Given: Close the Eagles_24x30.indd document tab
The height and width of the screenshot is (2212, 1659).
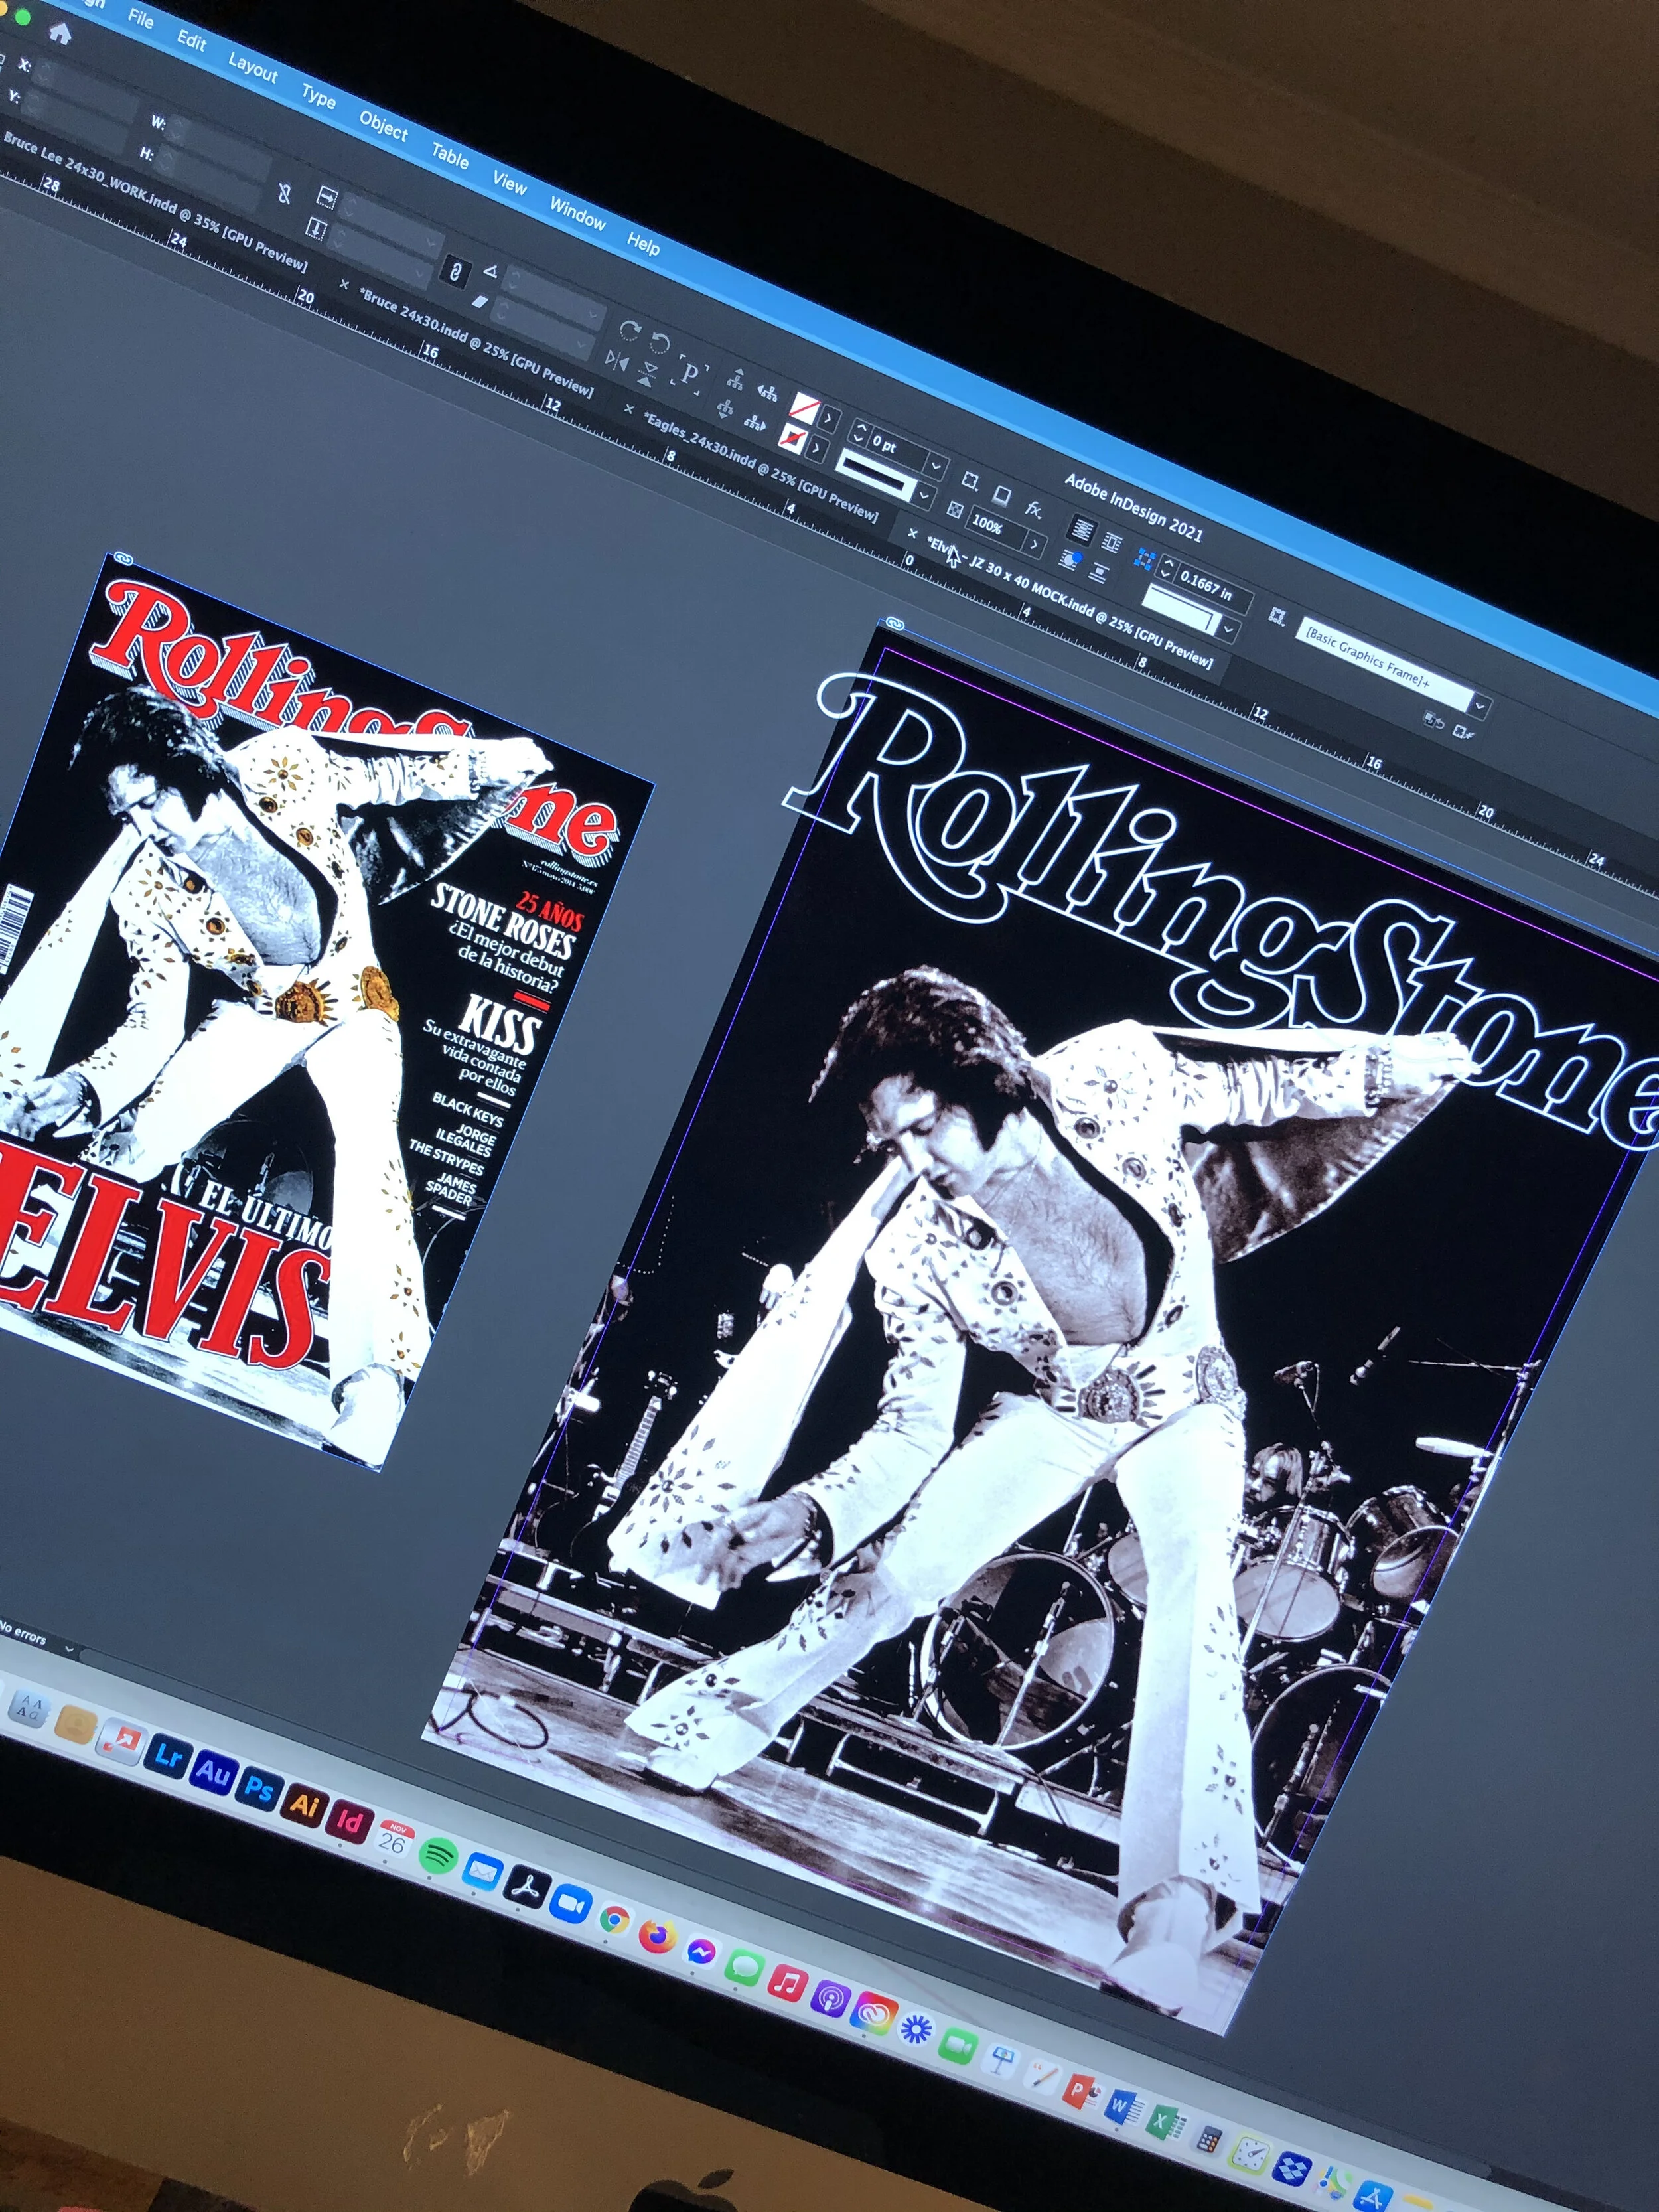Looking at the screenshot, I should coord(629,409).
